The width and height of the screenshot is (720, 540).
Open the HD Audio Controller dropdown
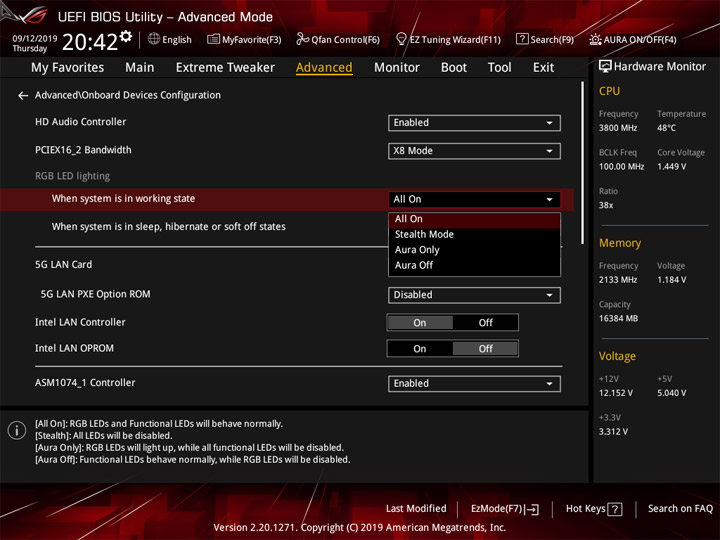click(x=474, y=123)
